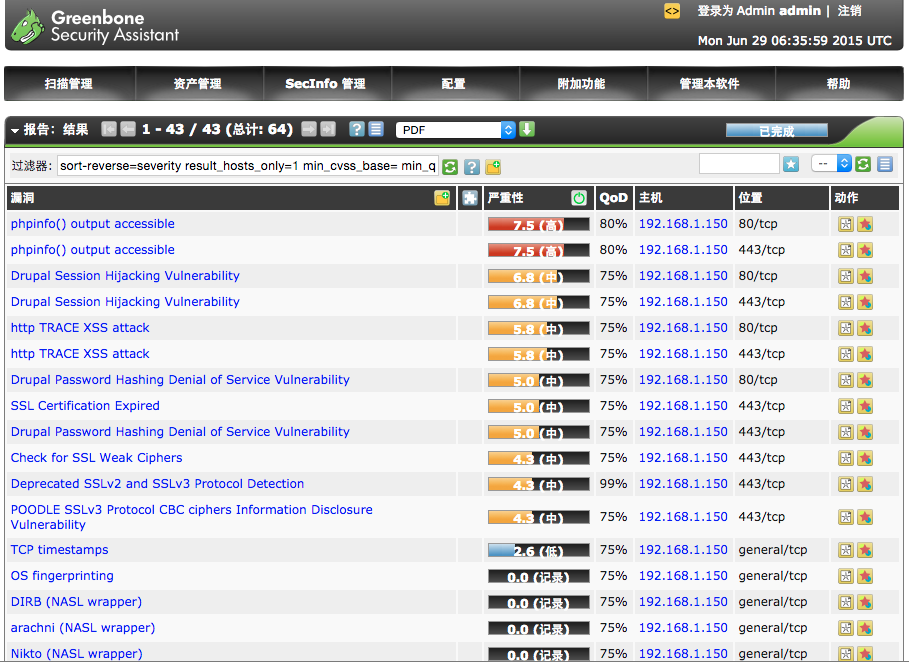Image resolution: width=909 pixels, height=662 pixels.
Task: Add note for phpinfo 80/tcp result
Action: 846,224
